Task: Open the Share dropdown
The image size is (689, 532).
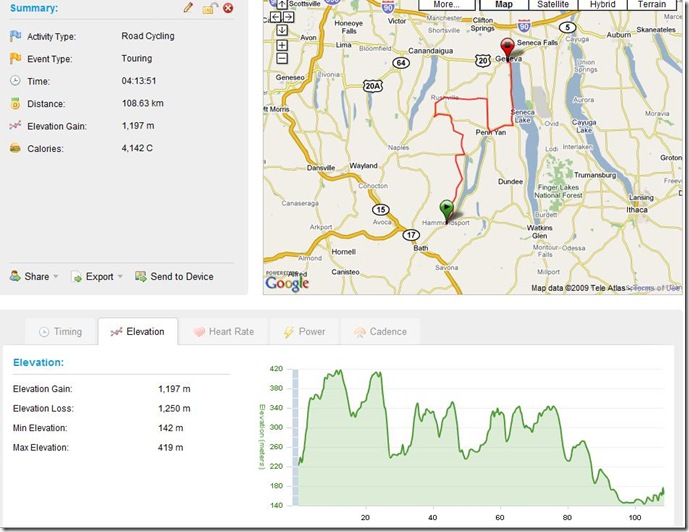Action: (x=34, y=276)
